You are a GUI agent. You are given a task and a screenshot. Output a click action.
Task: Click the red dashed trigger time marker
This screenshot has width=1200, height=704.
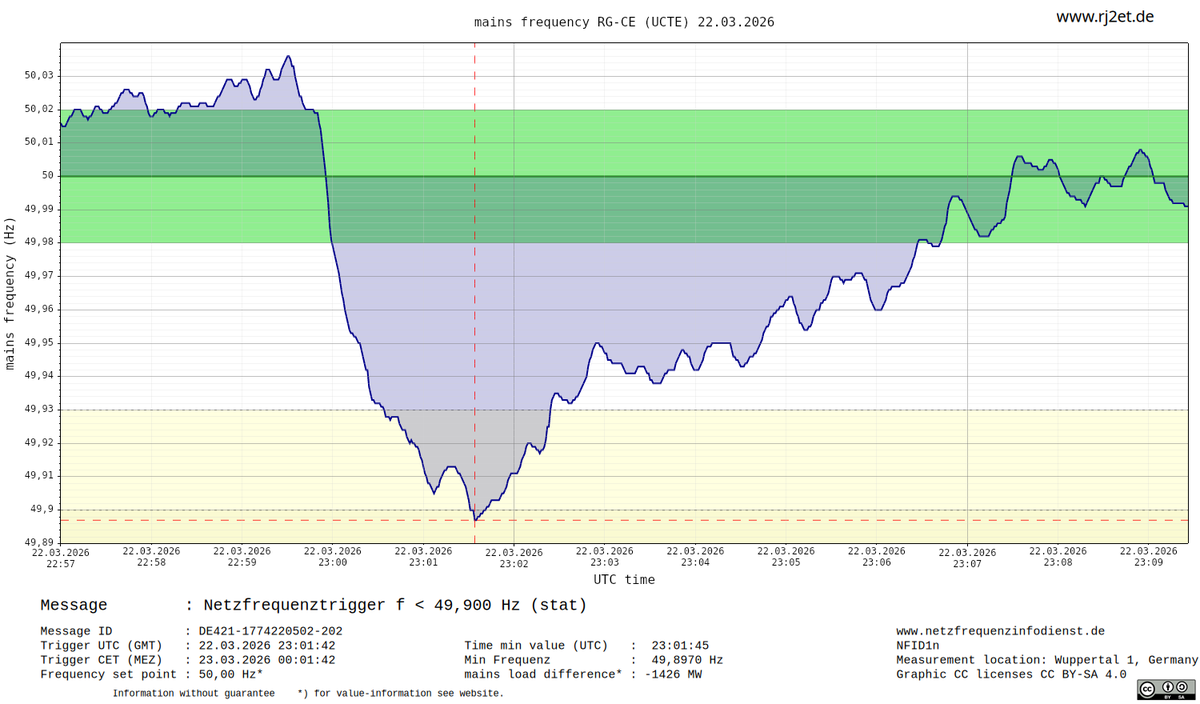pos(474,293)
